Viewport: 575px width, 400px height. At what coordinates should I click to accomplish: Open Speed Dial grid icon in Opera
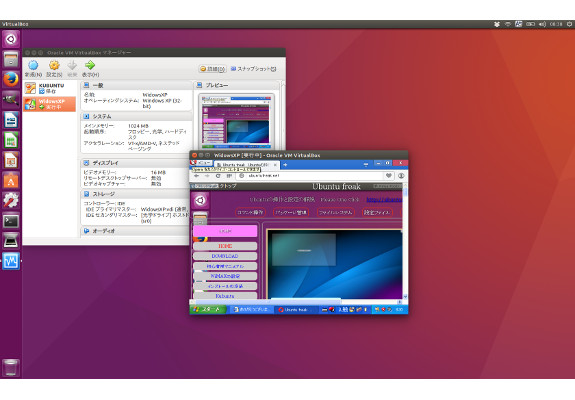229,176
